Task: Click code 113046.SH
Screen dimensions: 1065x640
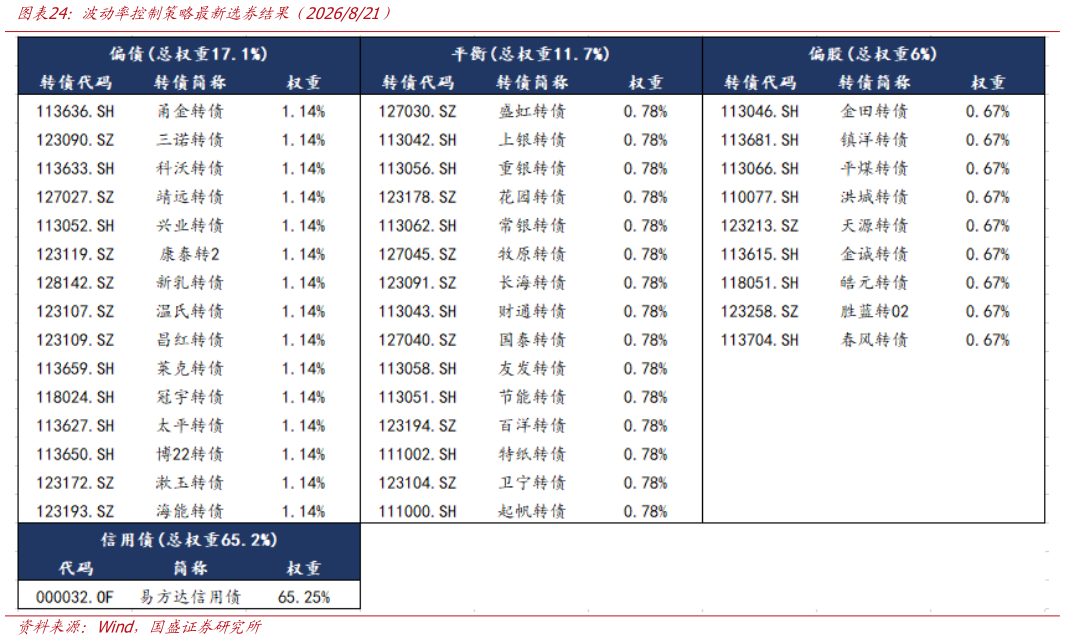Action: pyautogui.click(x=760, y=111)
